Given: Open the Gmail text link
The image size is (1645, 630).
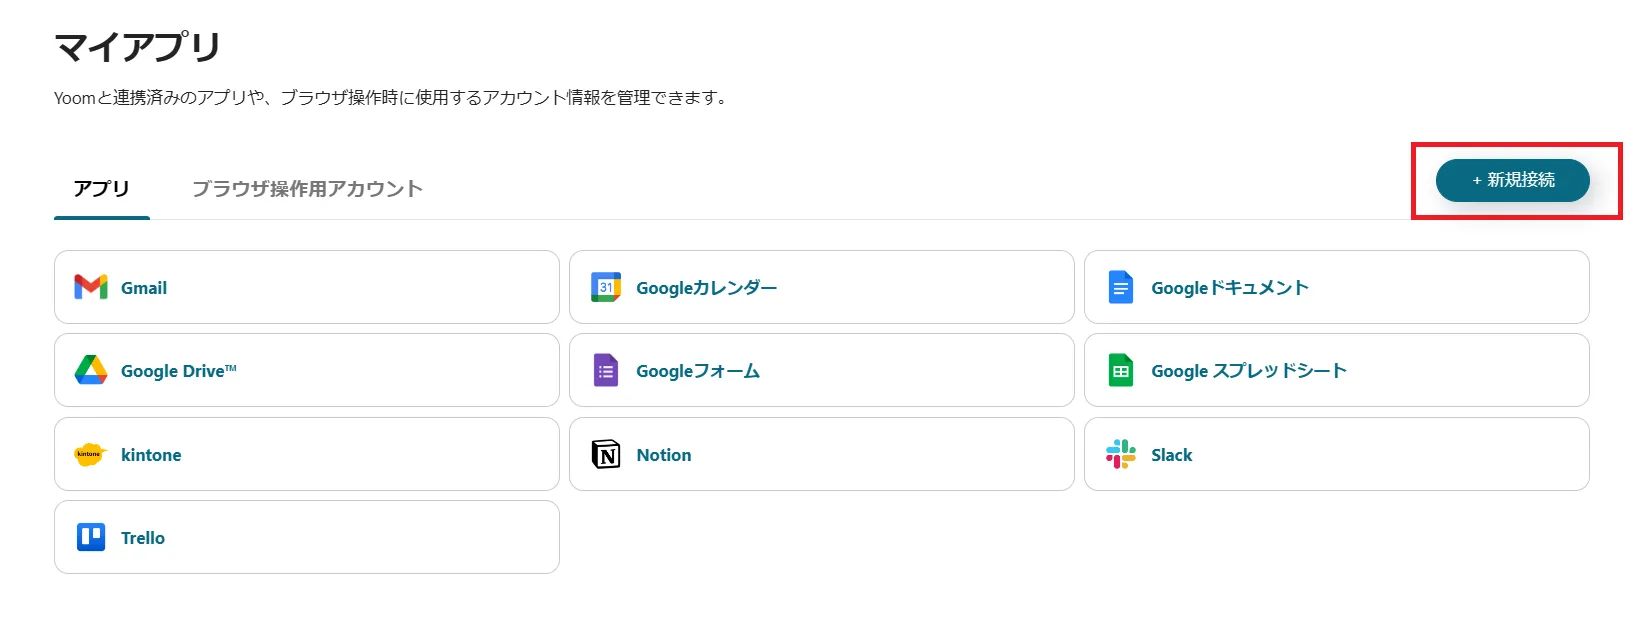Looking at the screenshot, I should tap(144, 288).
